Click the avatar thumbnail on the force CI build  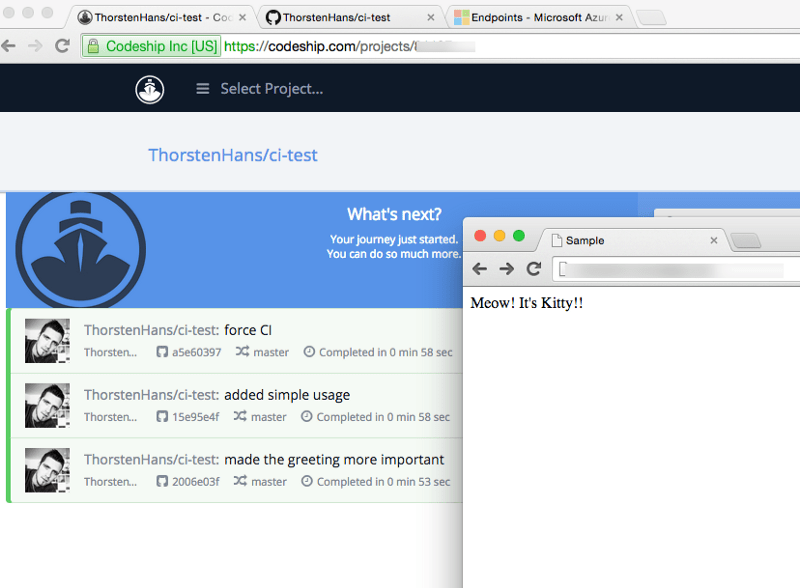[46, 340]
